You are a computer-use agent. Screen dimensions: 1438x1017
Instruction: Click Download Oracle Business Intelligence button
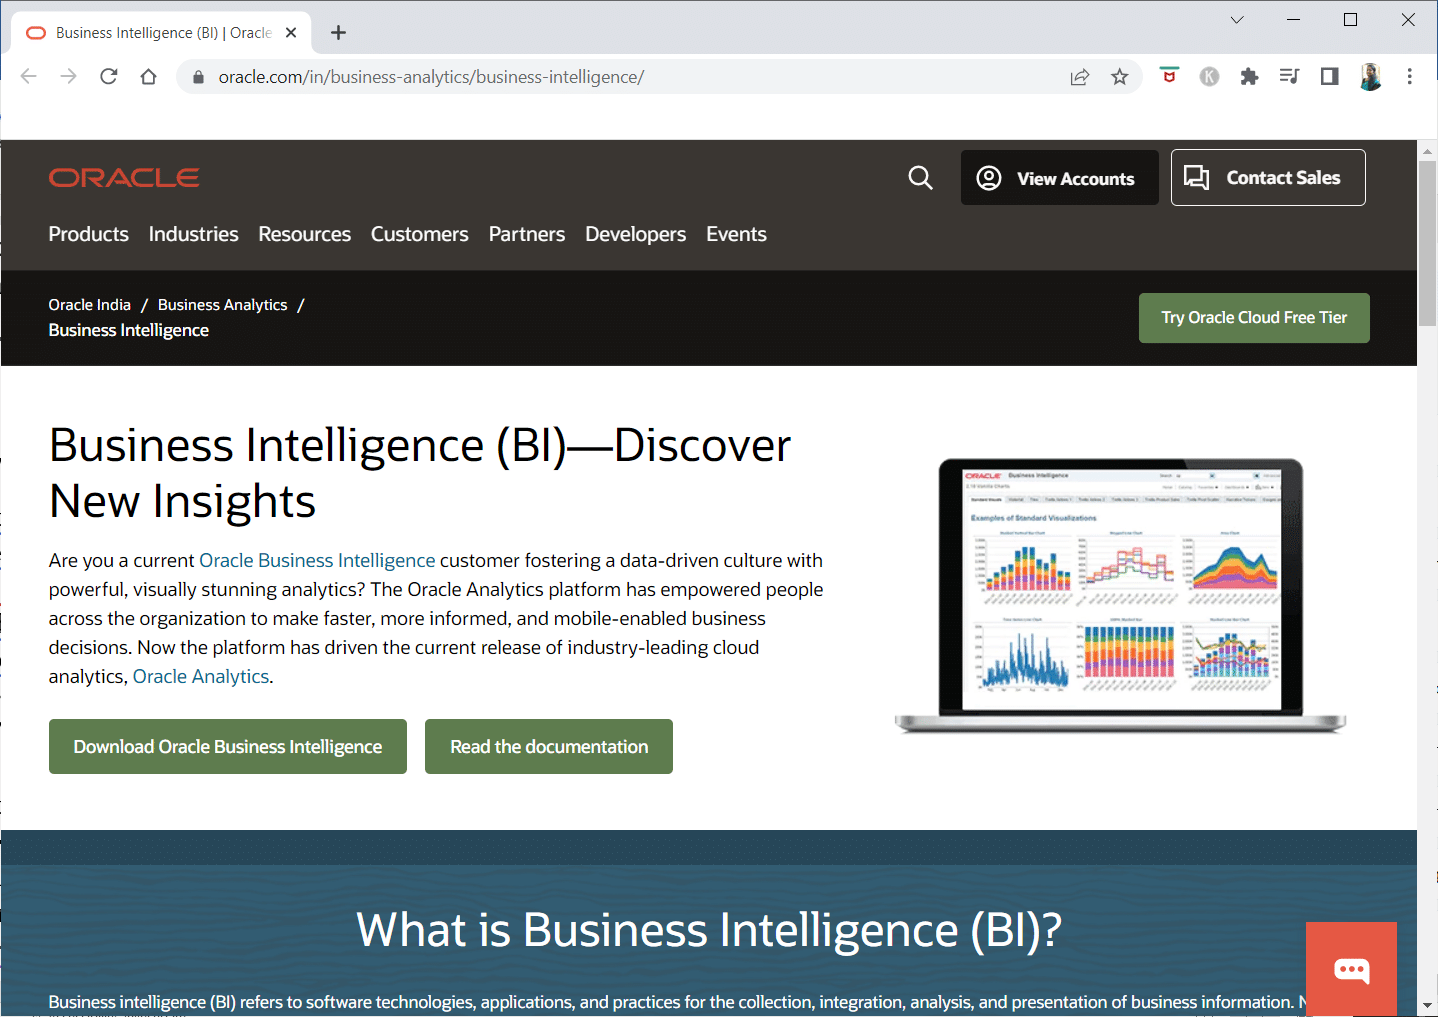pos(228,747)
